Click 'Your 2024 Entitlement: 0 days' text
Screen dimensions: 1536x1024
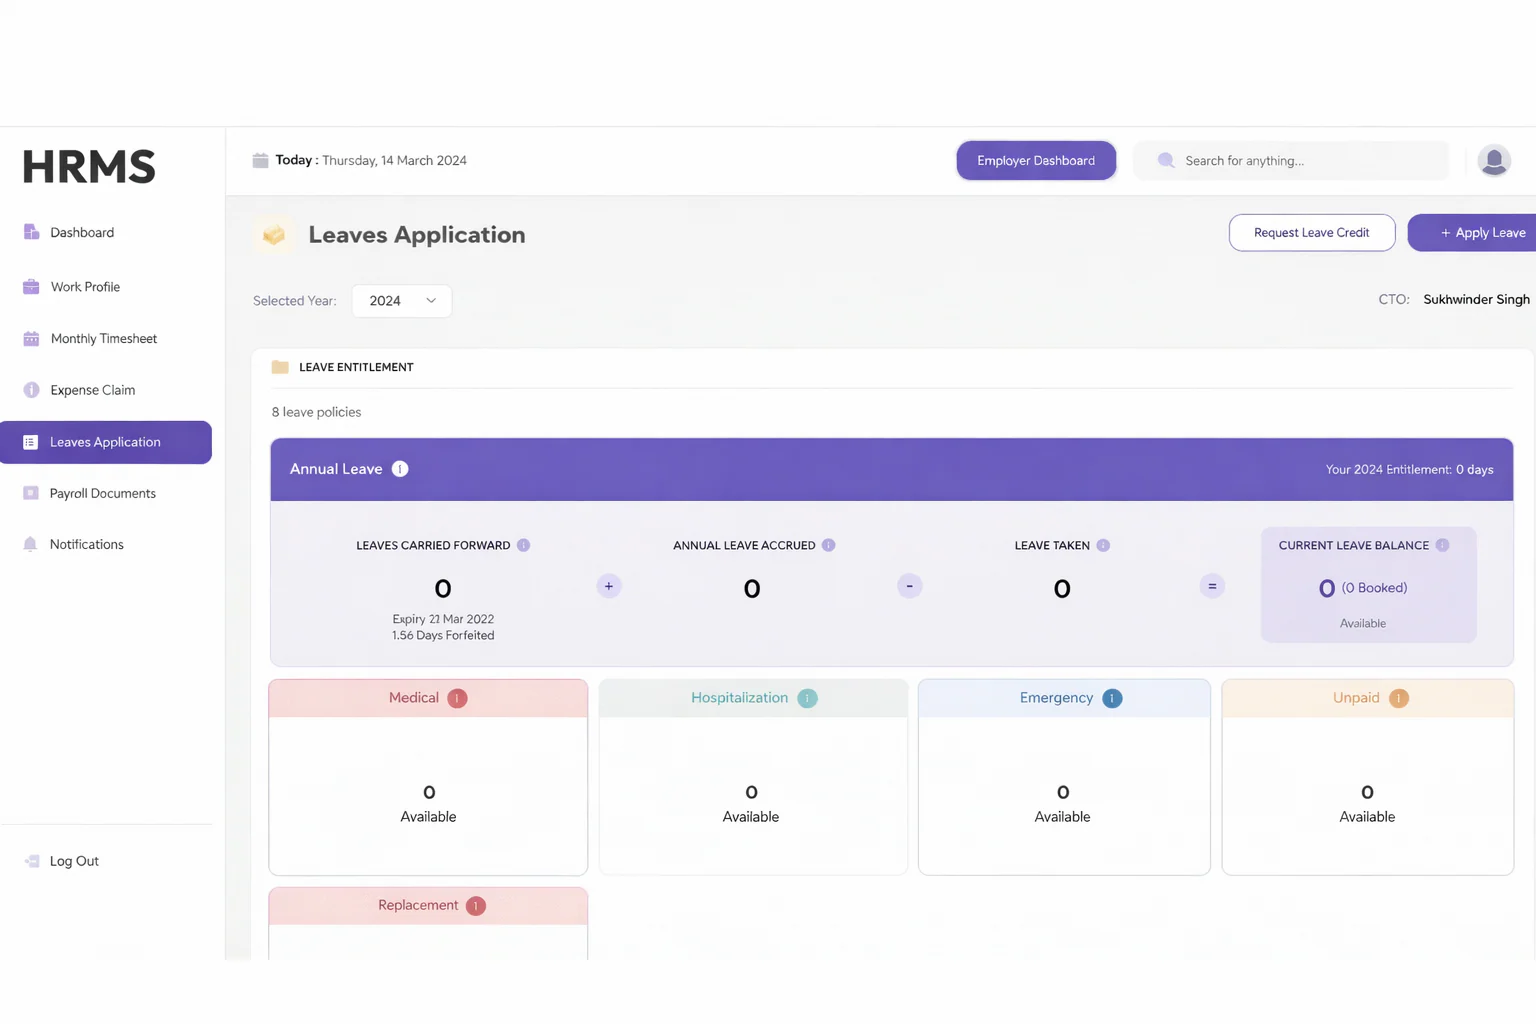tap(1409, 469)
